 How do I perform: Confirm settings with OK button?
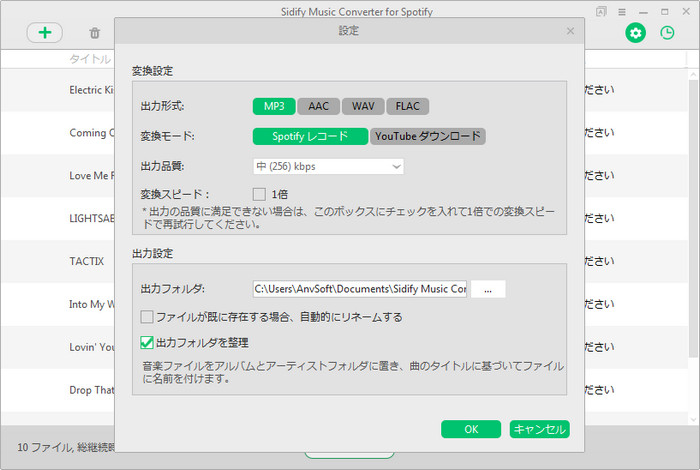point(471,429)
